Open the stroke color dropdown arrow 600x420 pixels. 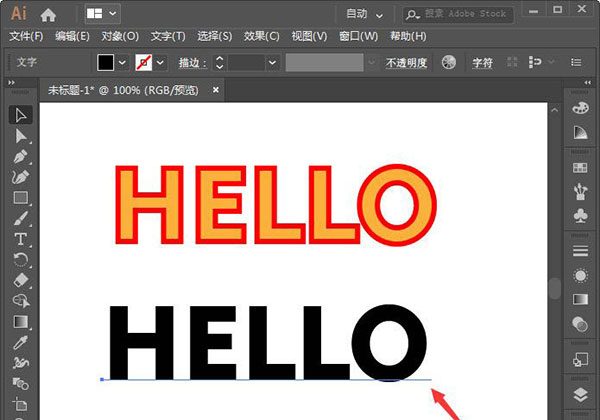click(x=160, y=62)
